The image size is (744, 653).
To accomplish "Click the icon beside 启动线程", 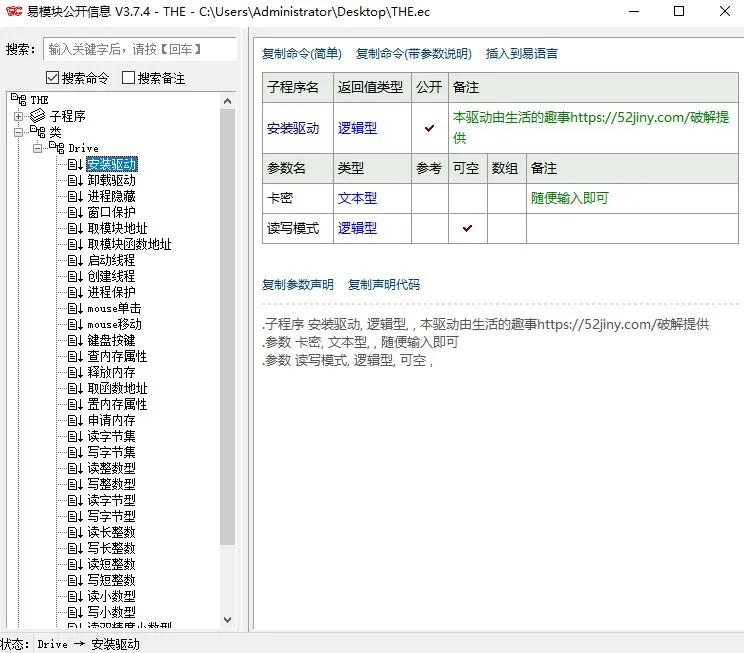I will [x=75, y=260].
